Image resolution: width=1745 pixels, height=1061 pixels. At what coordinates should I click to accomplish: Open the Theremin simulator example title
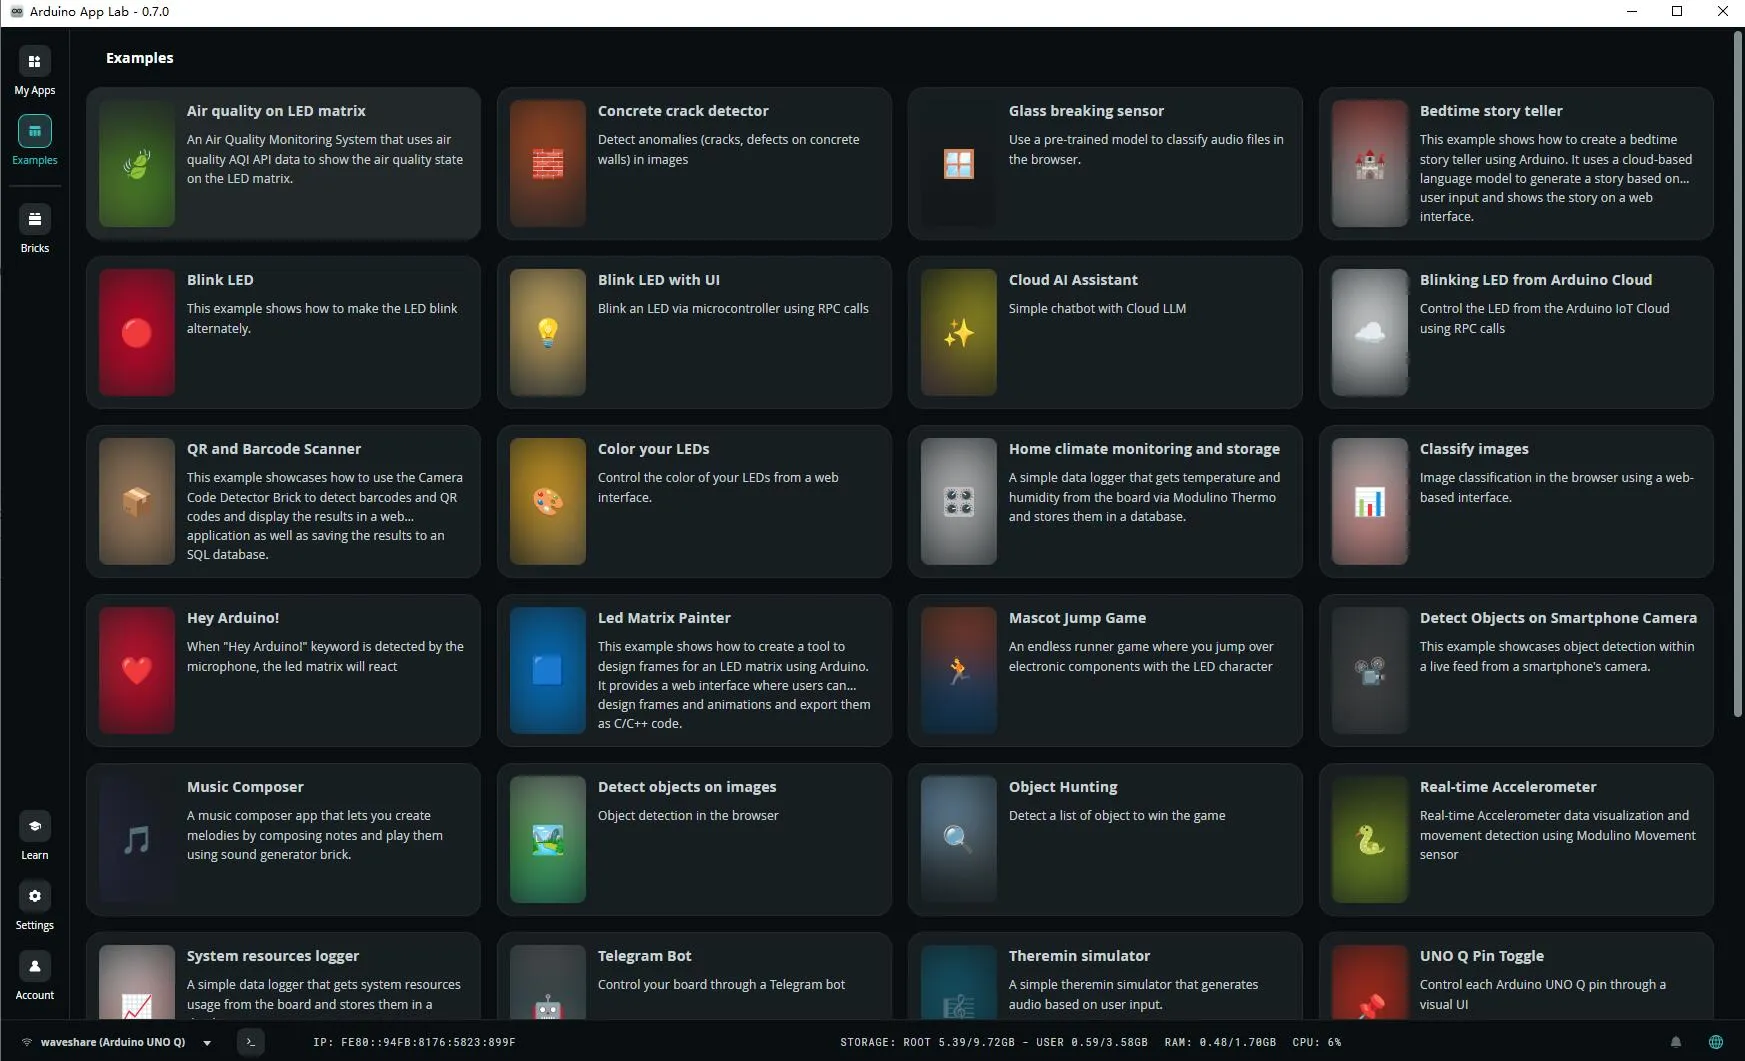tap(1079, 956)
